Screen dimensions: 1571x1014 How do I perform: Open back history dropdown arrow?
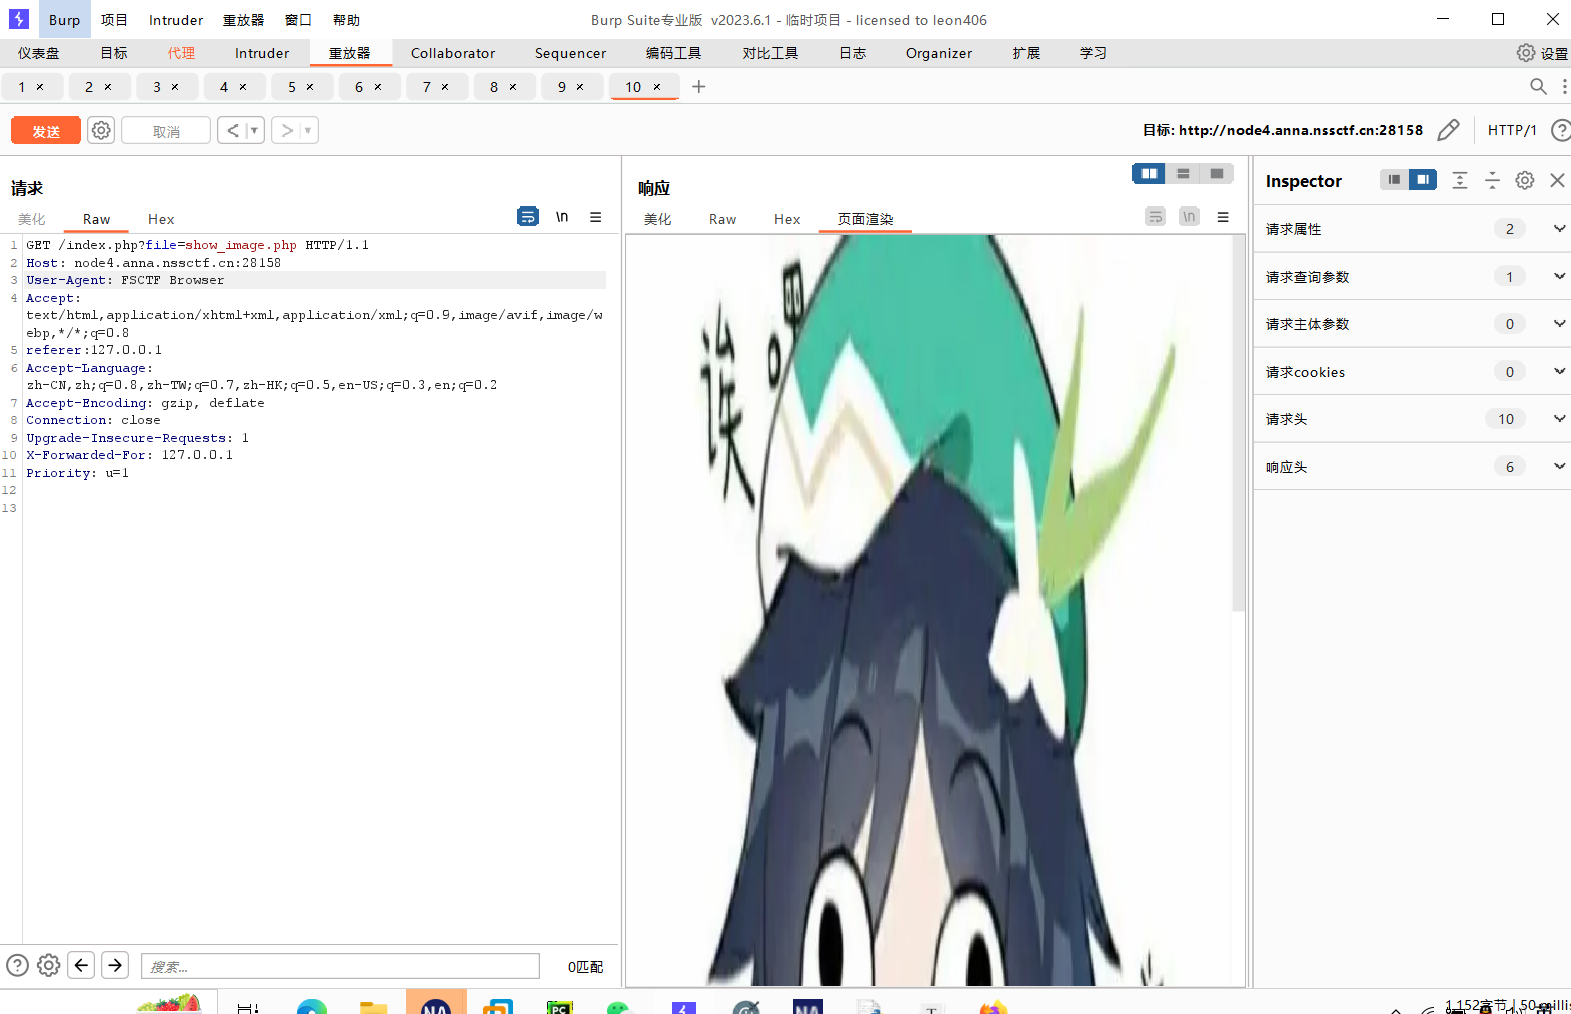point(255,130)
